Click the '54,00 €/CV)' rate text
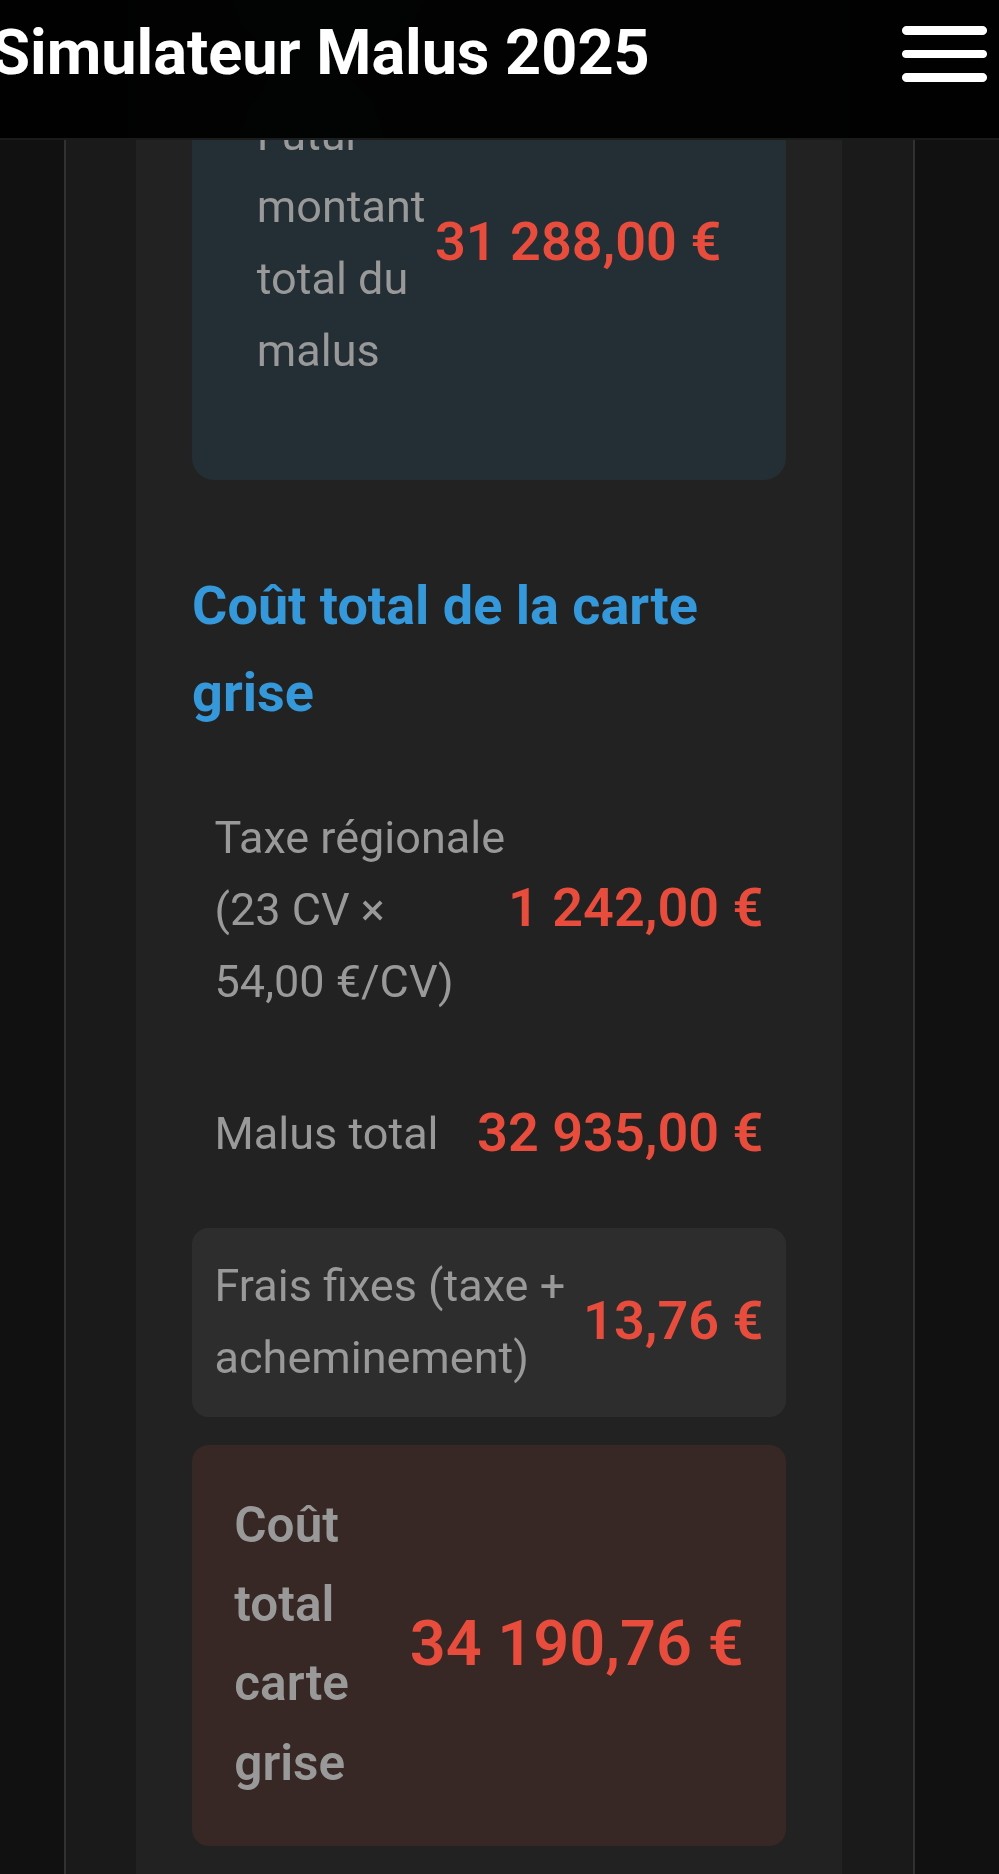The image size is (999, 1874). click(x=334, y=982)
